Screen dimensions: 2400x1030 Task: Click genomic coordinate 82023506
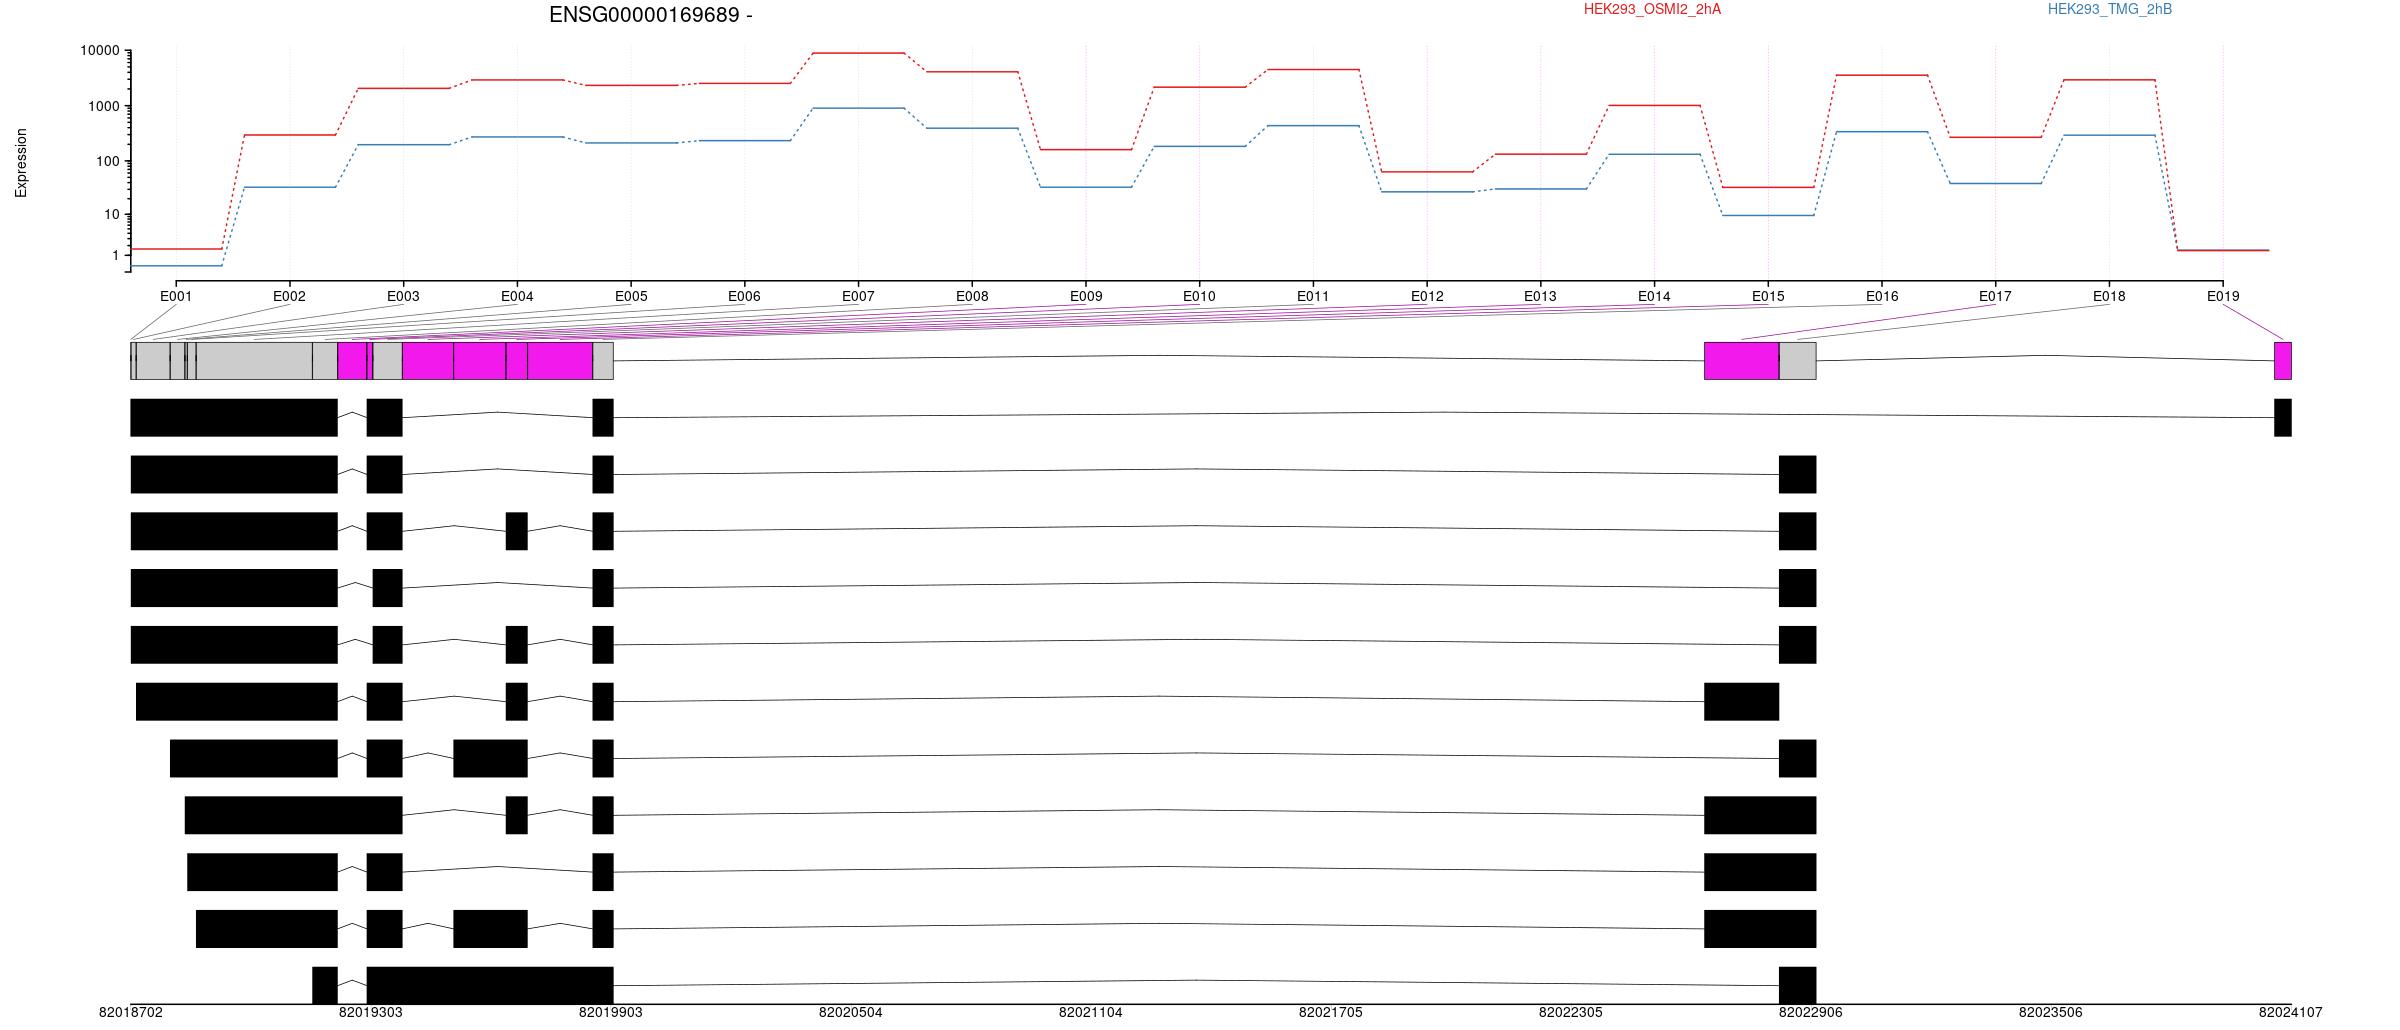(x=2051, y=1012)
